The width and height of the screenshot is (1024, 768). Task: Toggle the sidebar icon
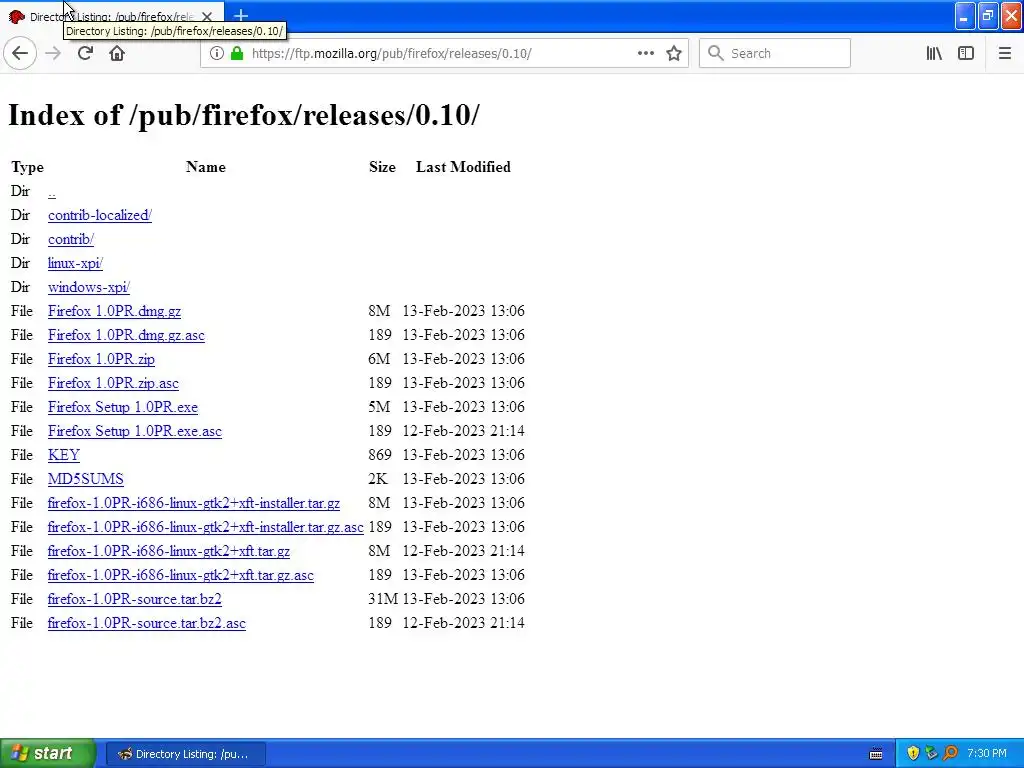click(966, 53)
